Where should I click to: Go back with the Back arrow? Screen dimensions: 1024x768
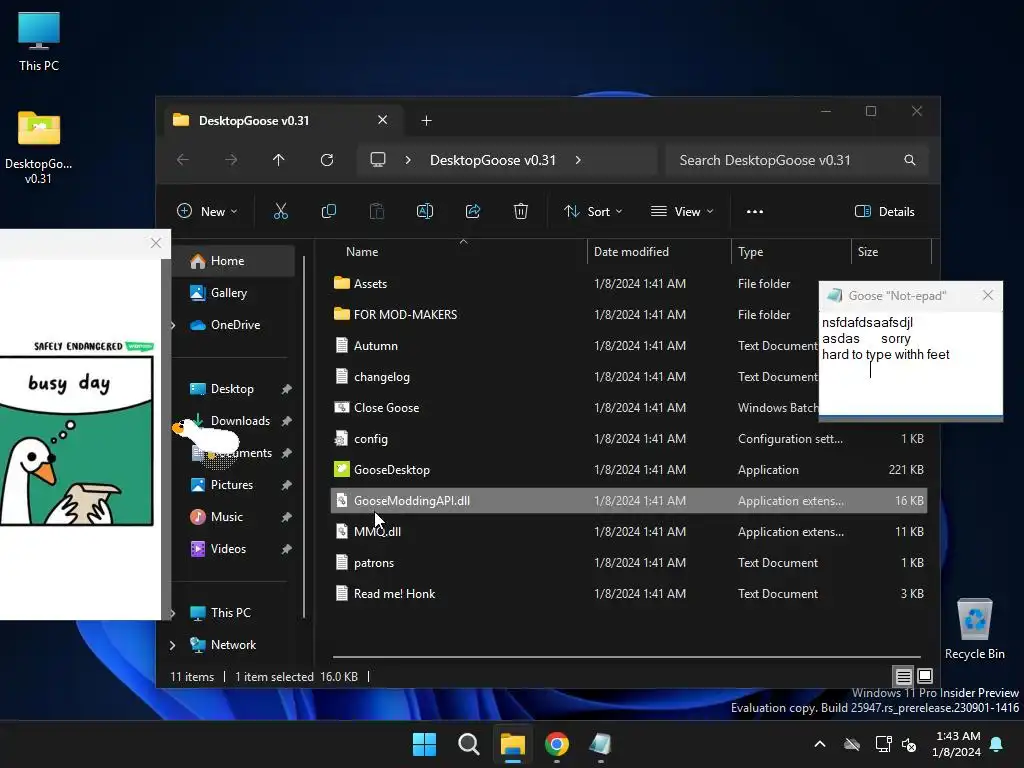(183, 160)
